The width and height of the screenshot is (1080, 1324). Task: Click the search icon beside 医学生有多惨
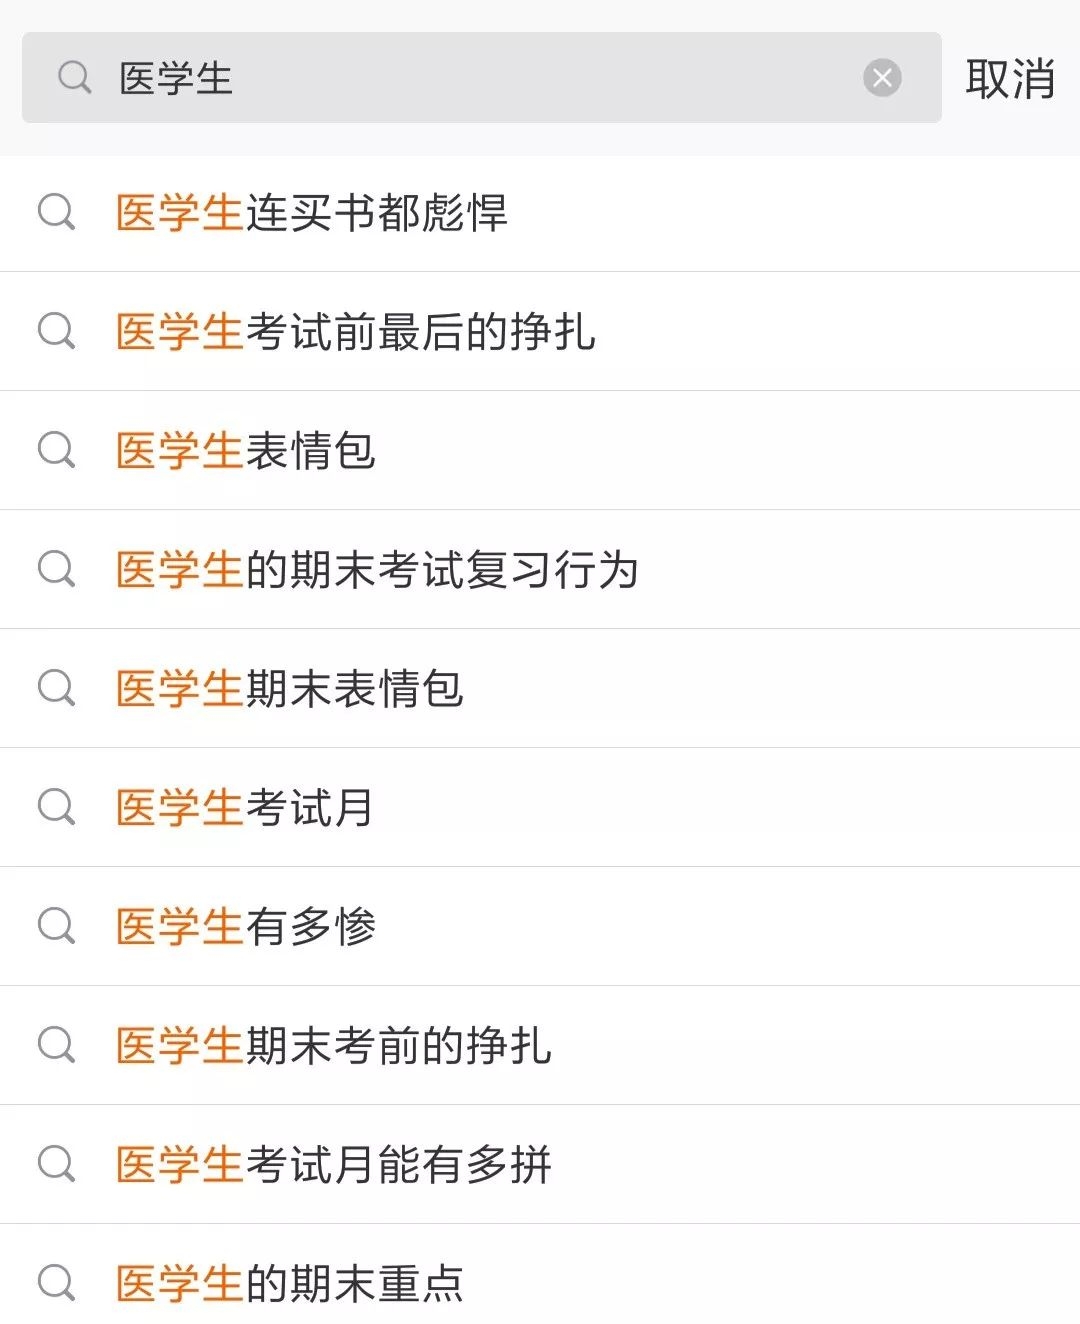click(56, 926)
